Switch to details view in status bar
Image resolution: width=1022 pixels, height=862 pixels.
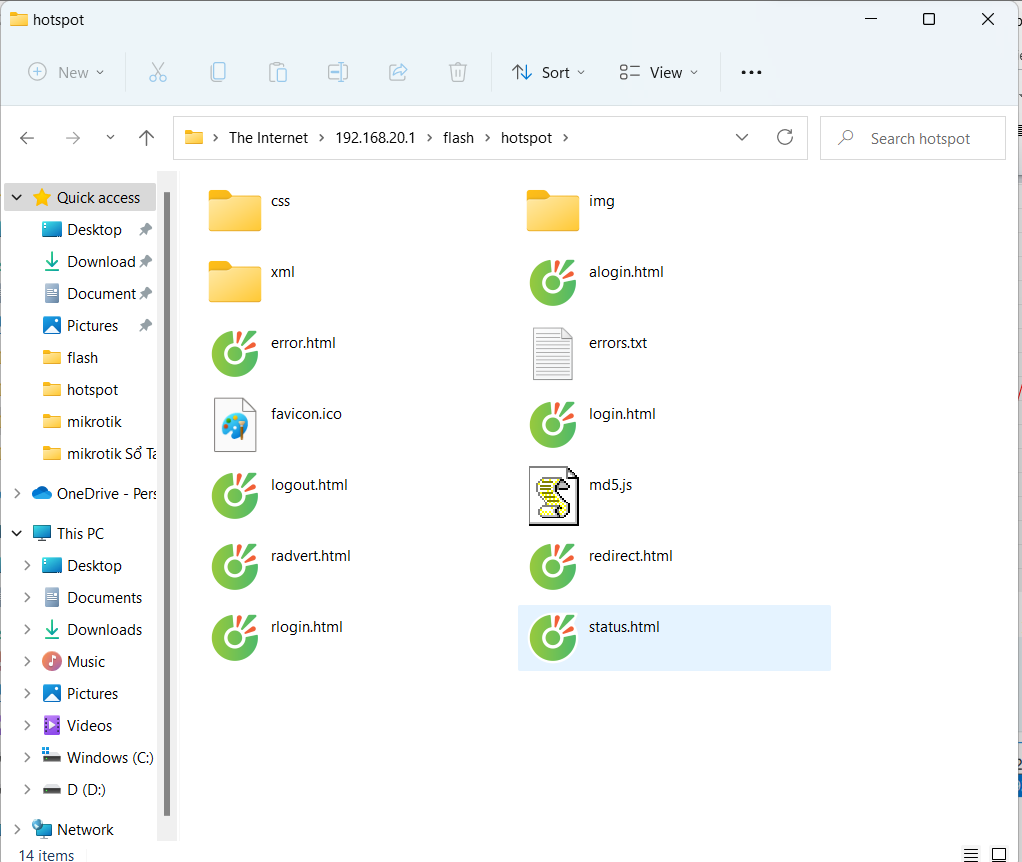[x=971, y=854]
